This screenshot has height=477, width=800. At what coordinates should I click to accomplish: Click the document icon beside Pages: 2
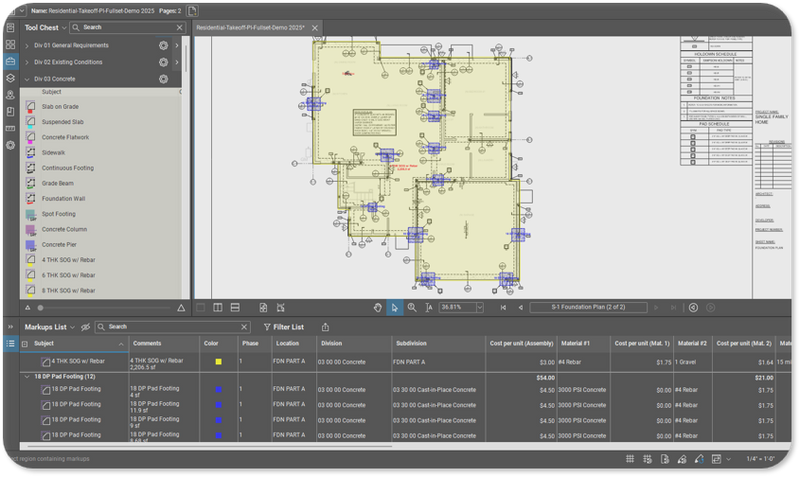(x=192, y=10)
